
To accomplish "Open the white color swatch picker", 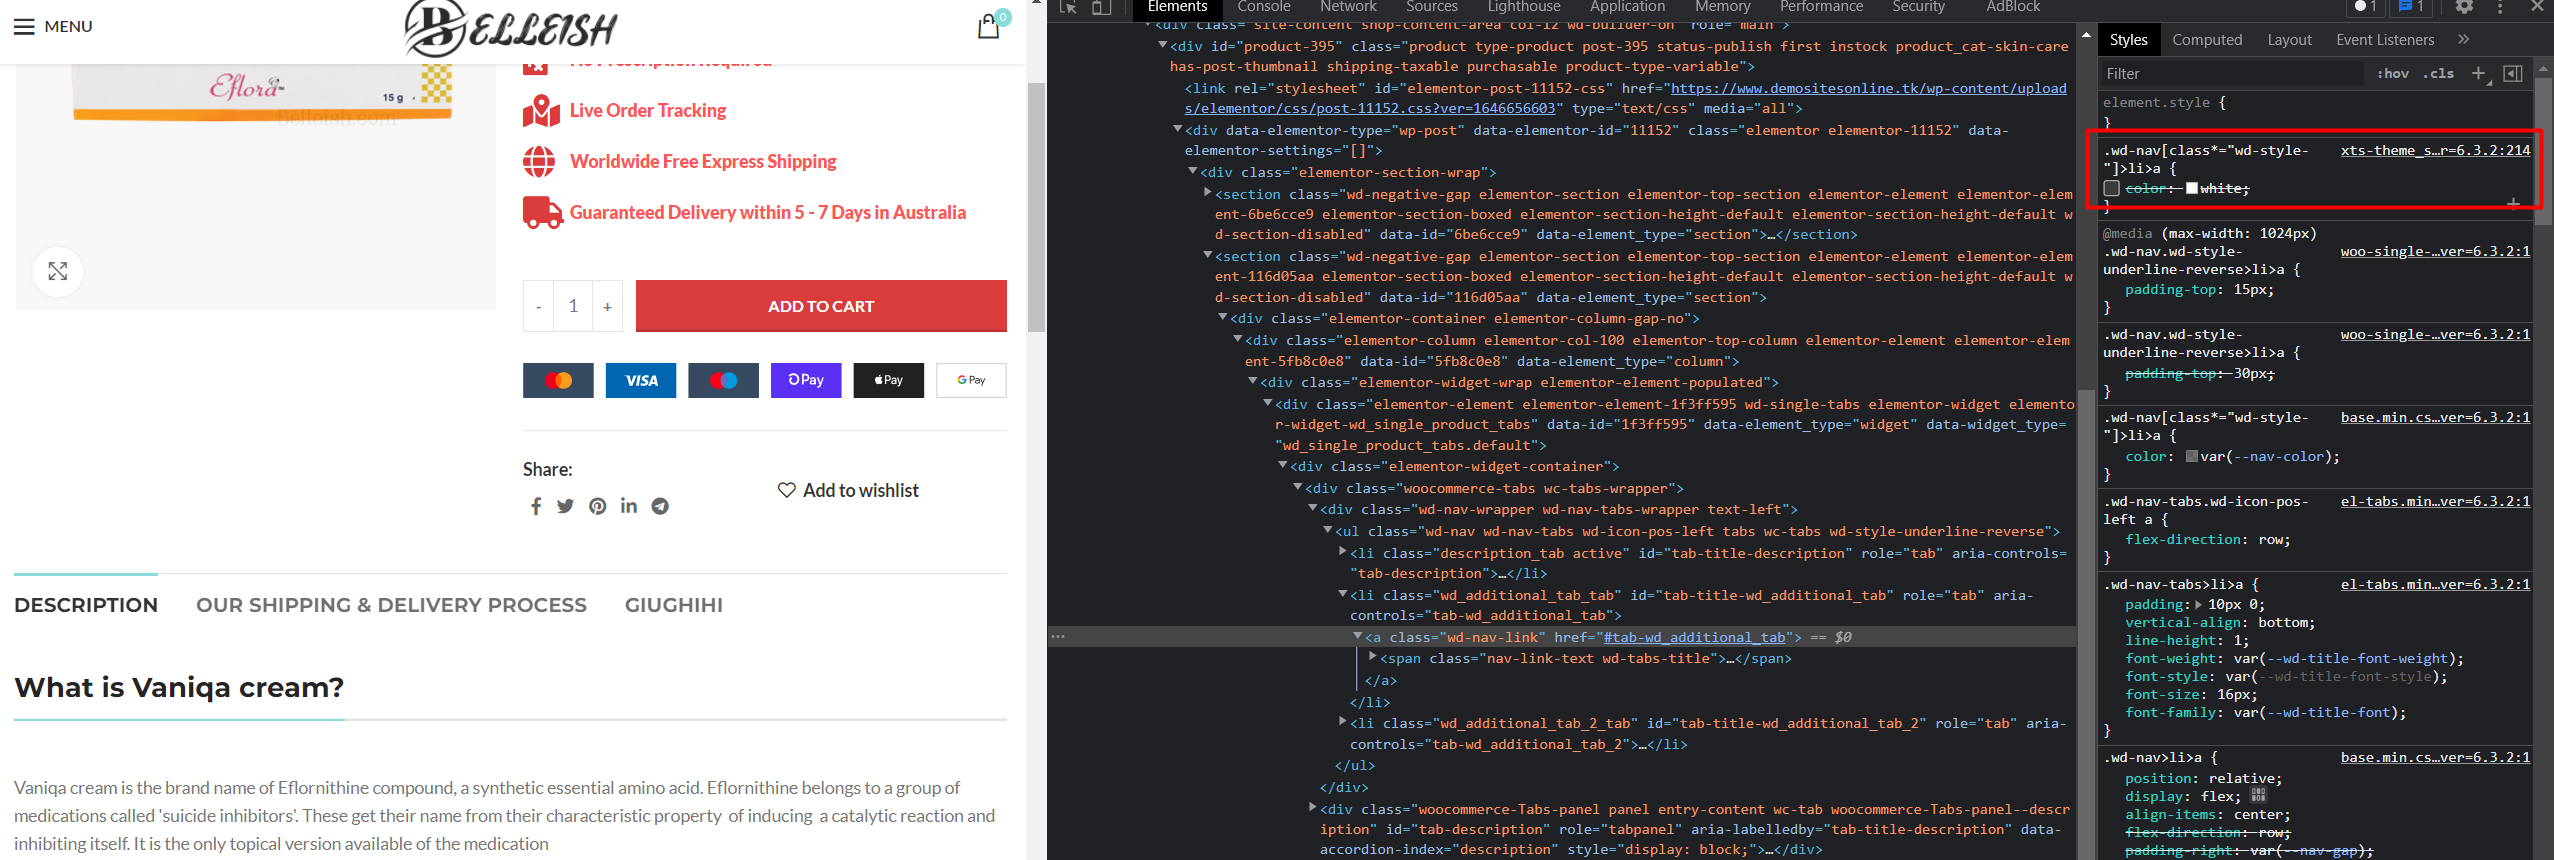I will (2192, 188).
